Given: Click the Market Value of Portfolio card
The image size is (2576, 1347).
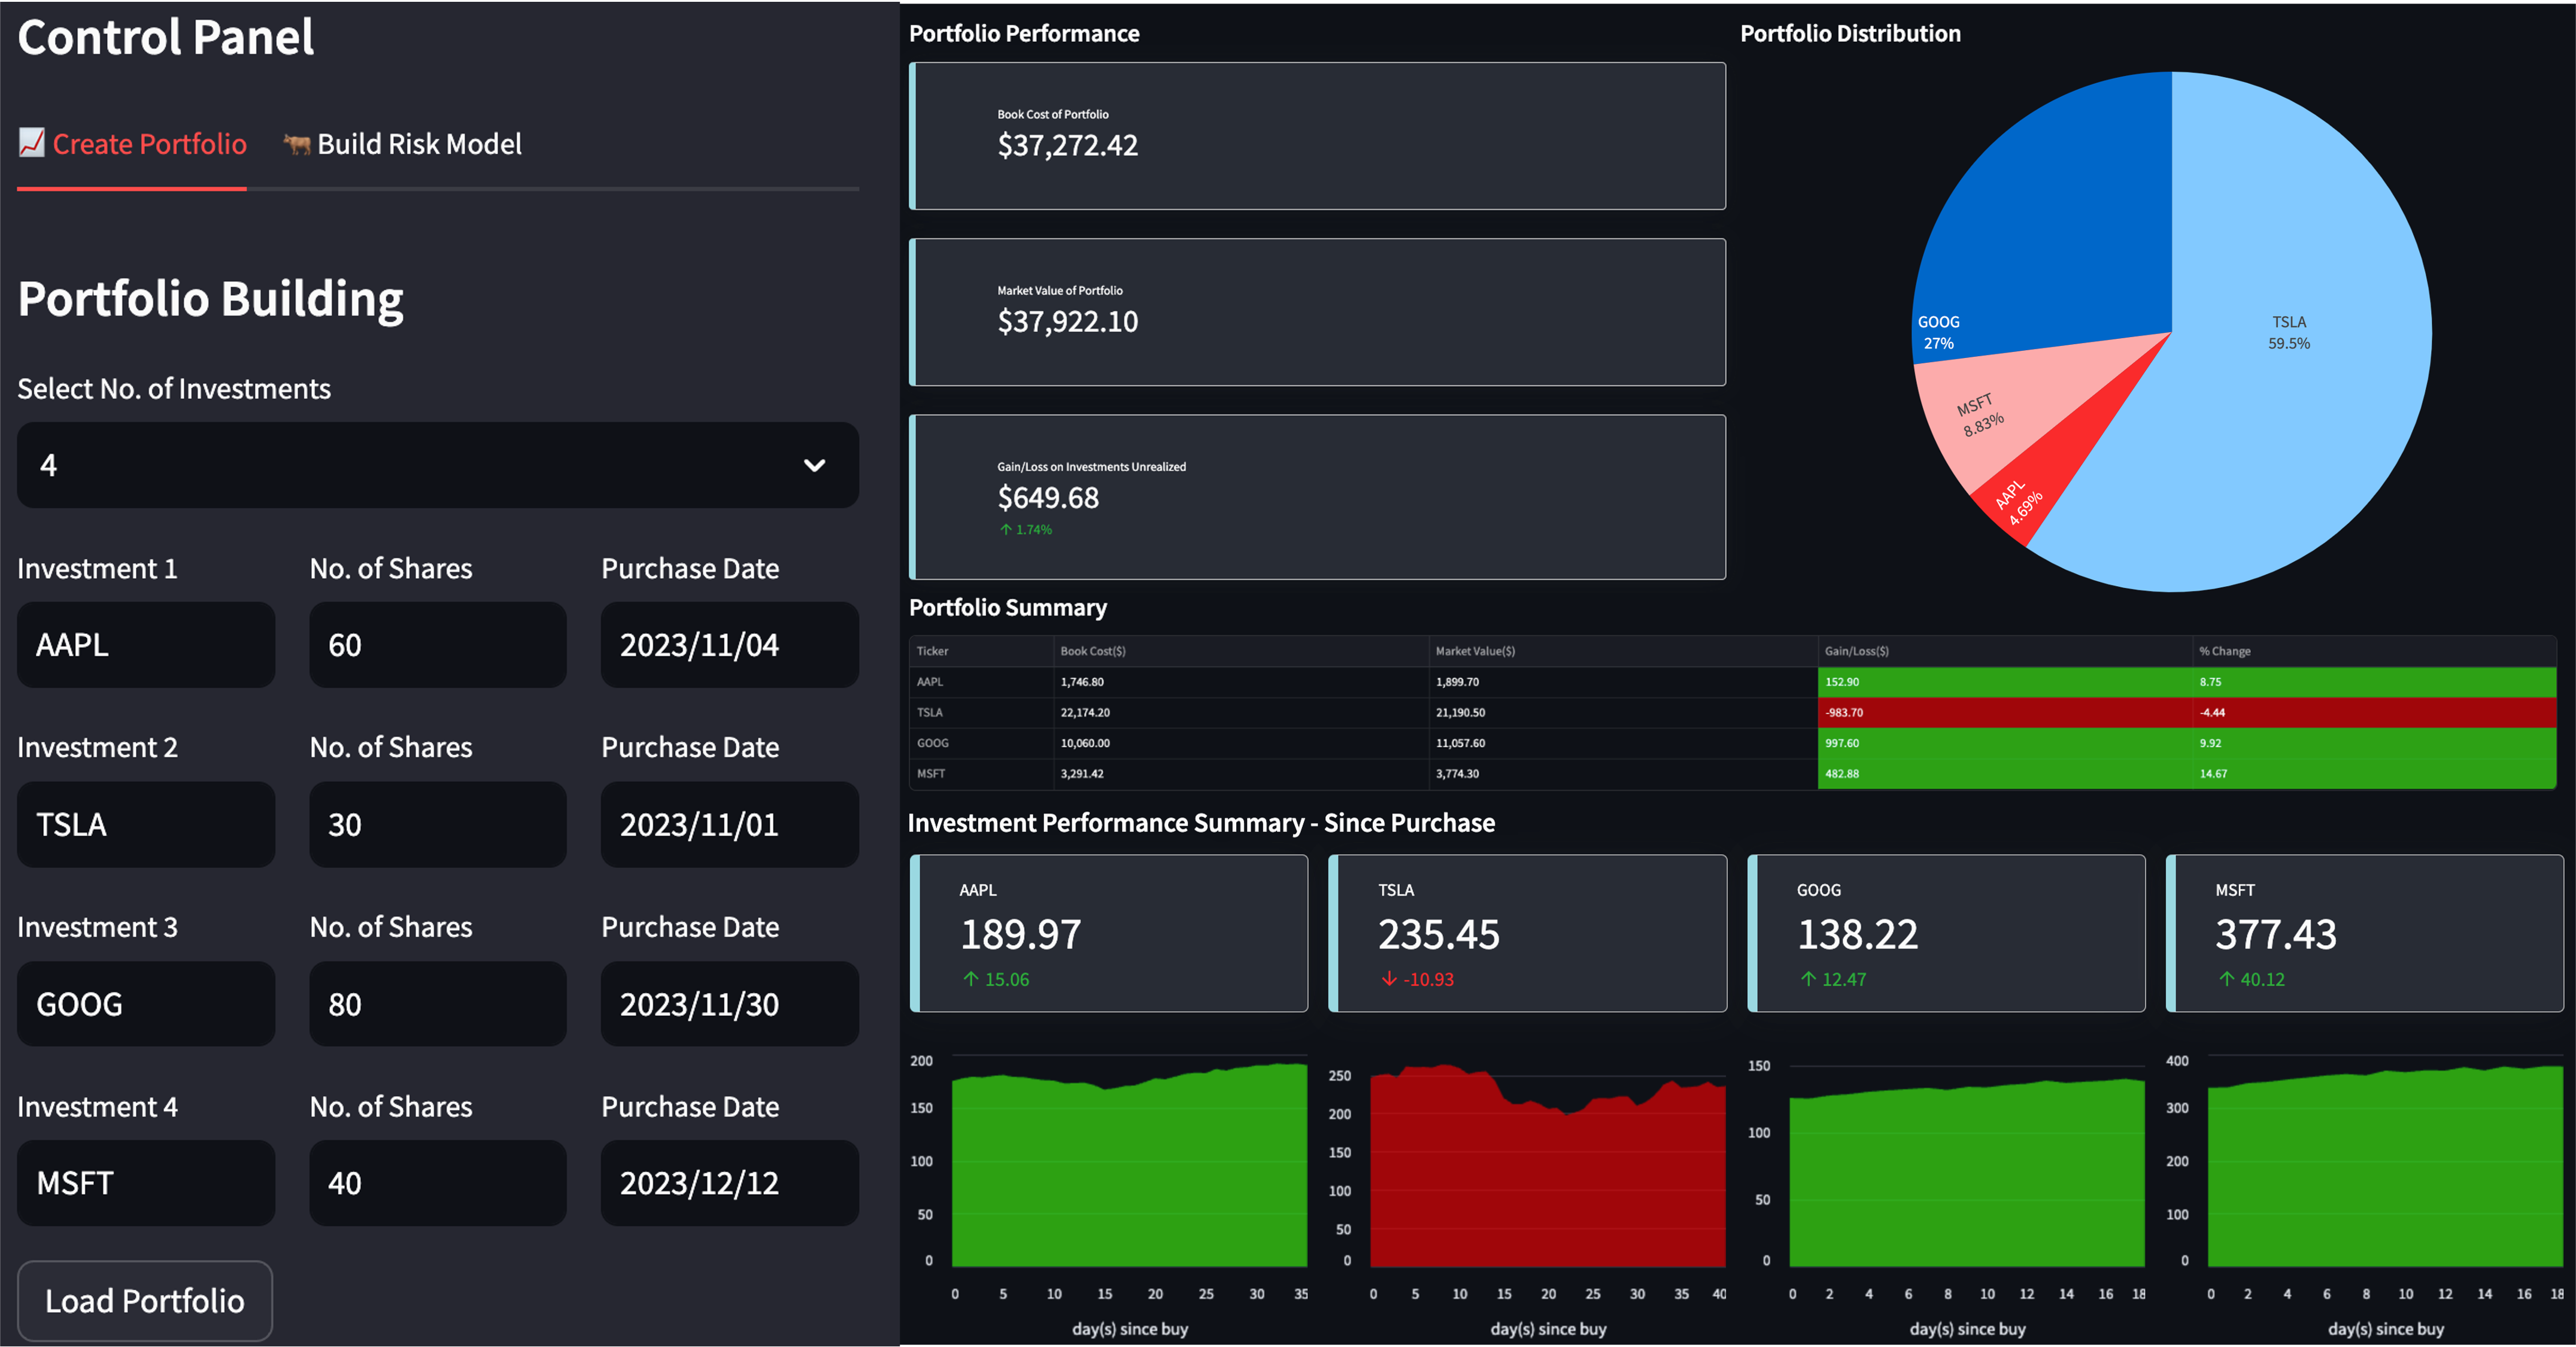Looking at the screenshot, I should point(1317,312).
